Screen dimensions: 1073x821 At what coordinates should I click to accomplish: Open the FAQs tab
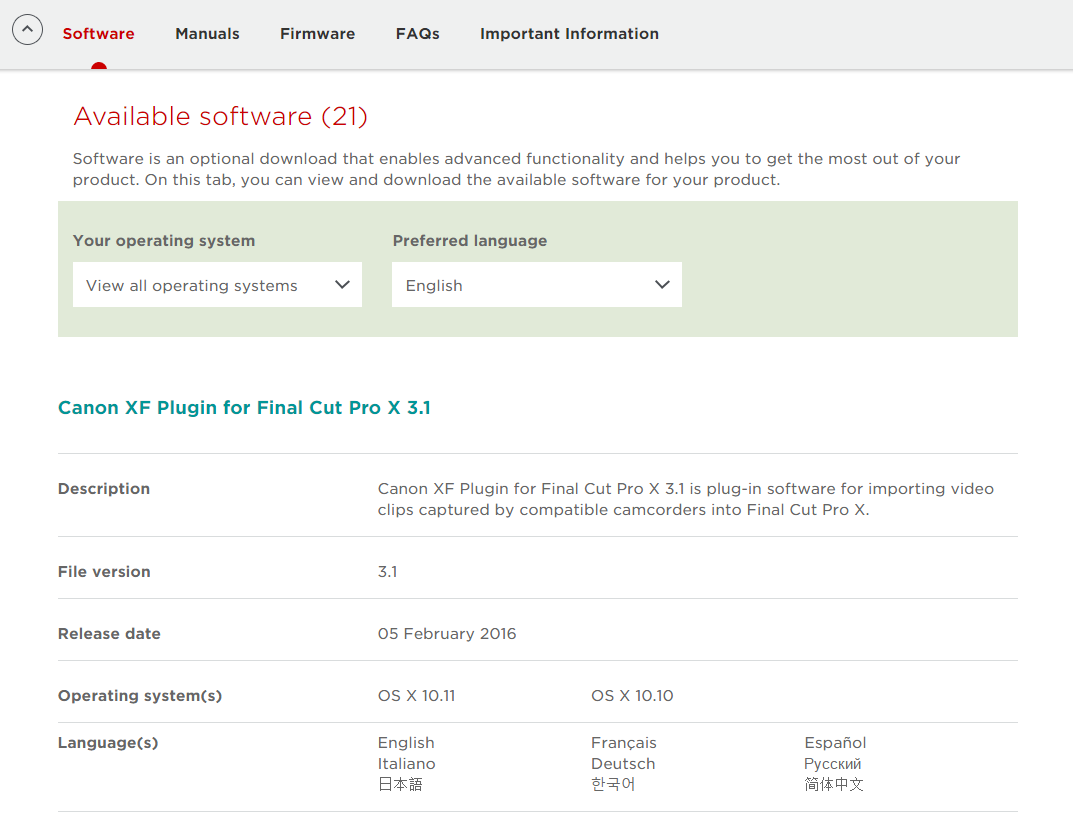[417, 34]
